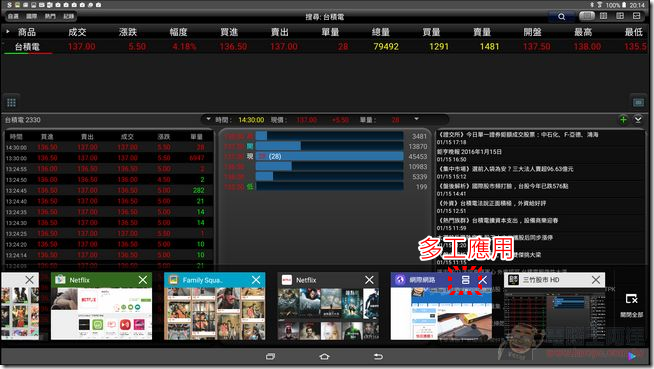Click the chart panel icon at right edge
Screen dimensions: 654x369
point(639,102)
